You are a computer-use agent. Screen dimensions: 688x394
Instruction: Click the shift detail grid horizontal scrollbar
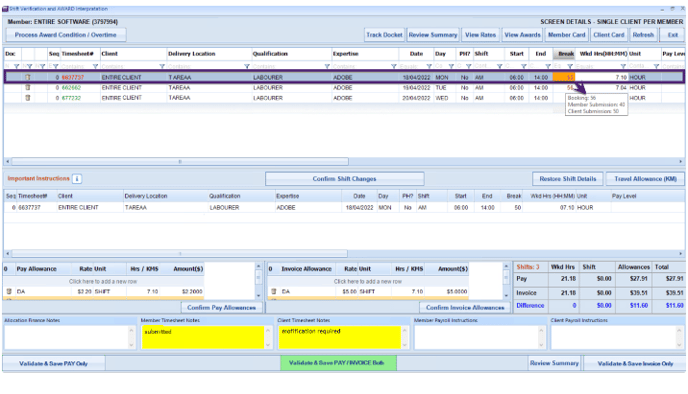pyautogui.click(x=180, y=254)
